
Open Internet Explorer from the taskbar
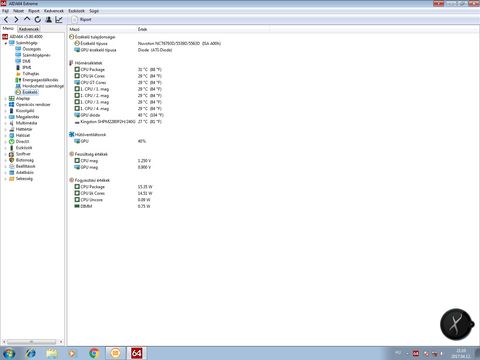point(31,353)
